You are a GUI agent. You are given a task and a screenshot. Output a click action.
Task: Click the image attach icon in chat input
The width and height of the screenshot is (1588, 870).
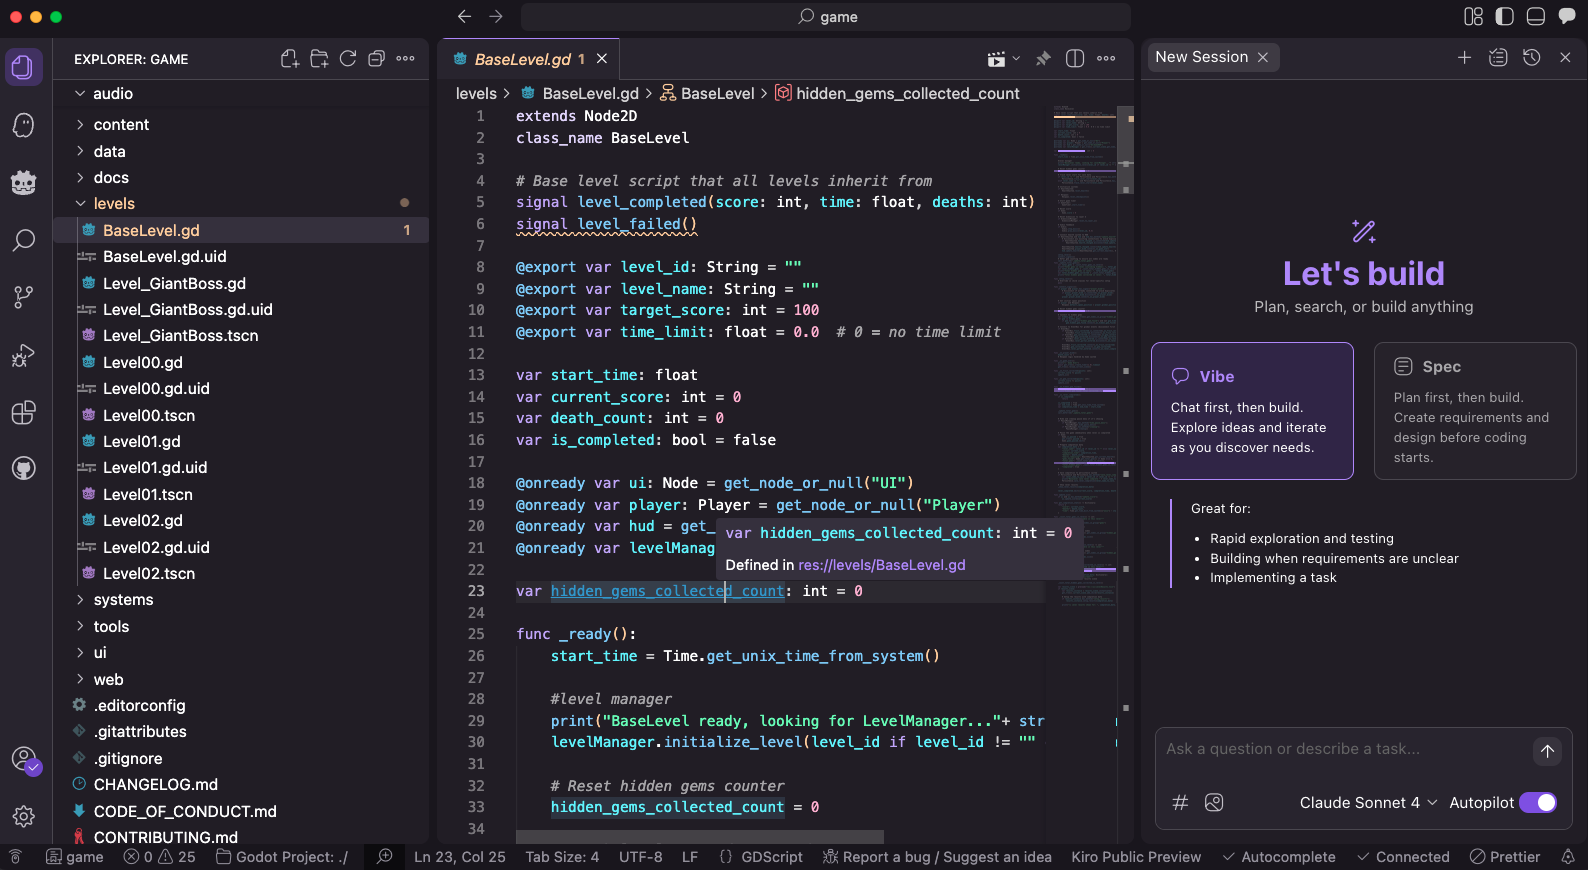(x=1214, y=802)
